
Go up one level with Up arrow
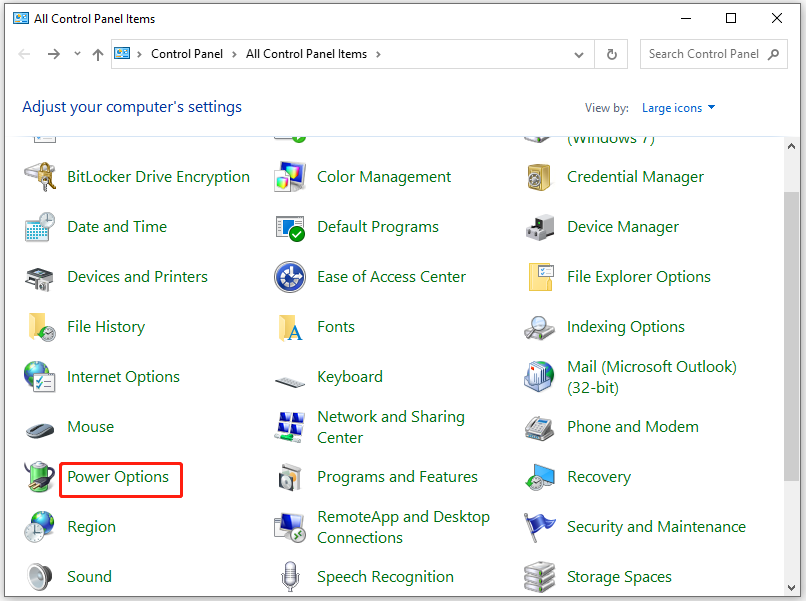(x=98, y=54)
